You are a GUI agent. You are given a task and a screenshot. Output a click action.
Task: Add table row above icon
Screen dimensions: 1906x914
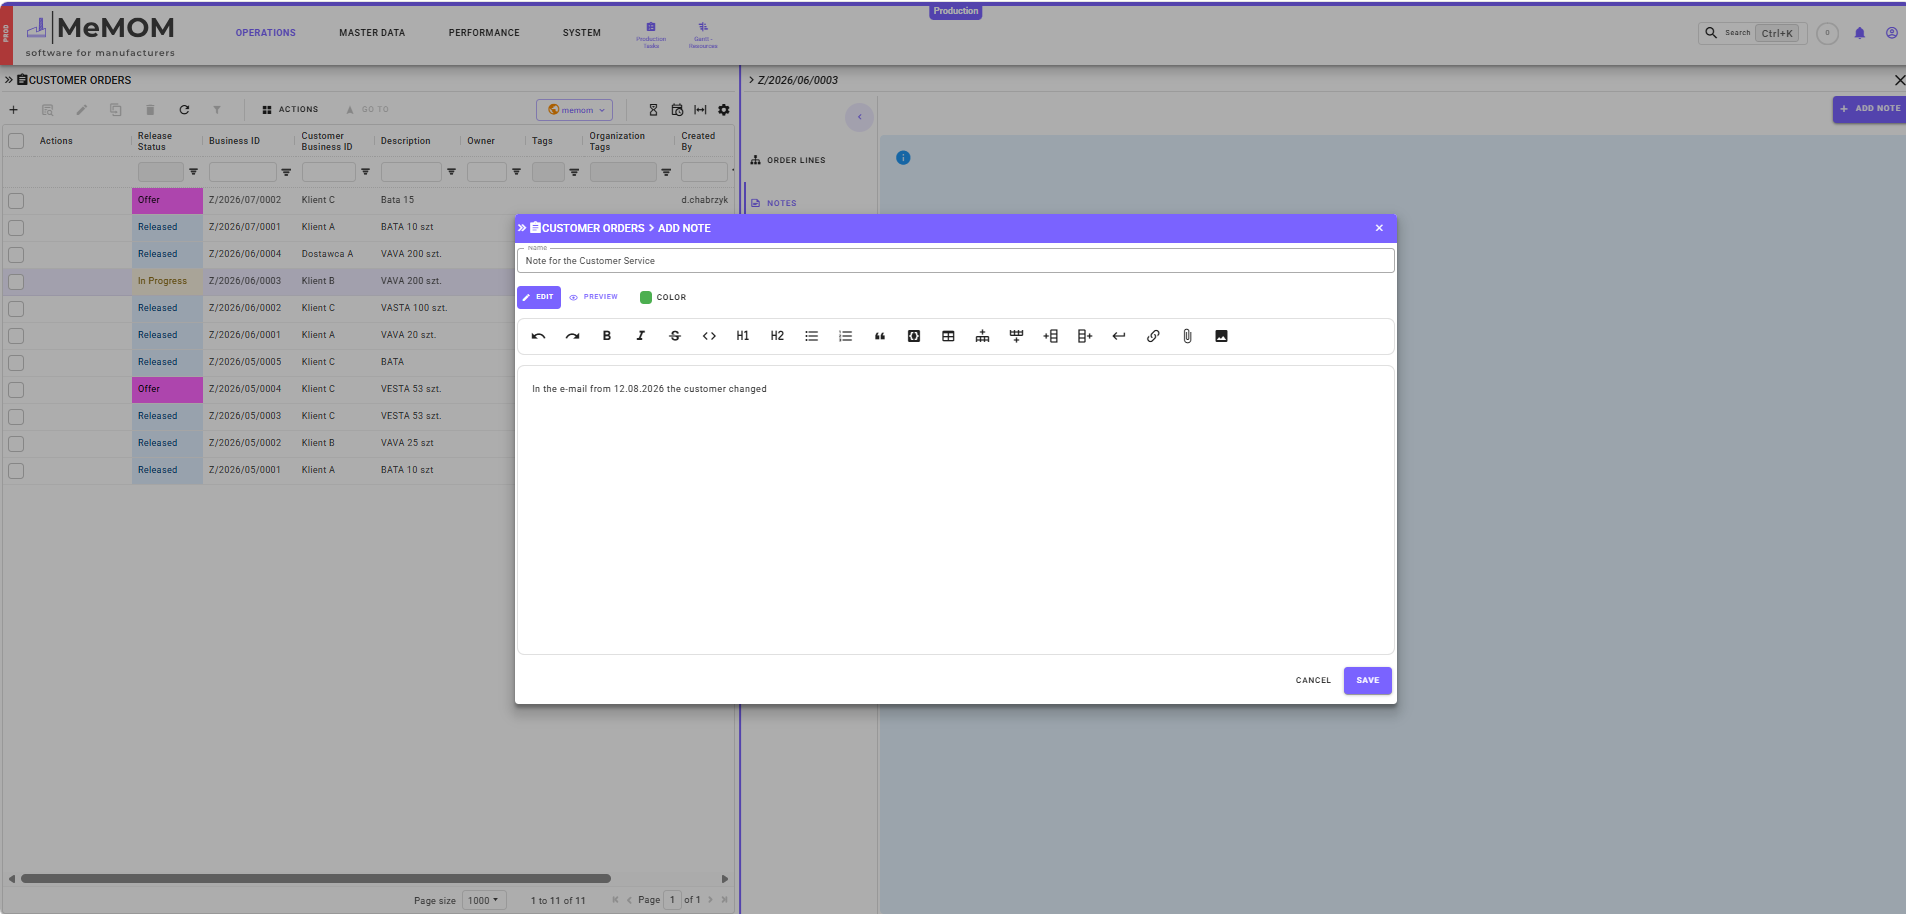(x=982, y=336)
